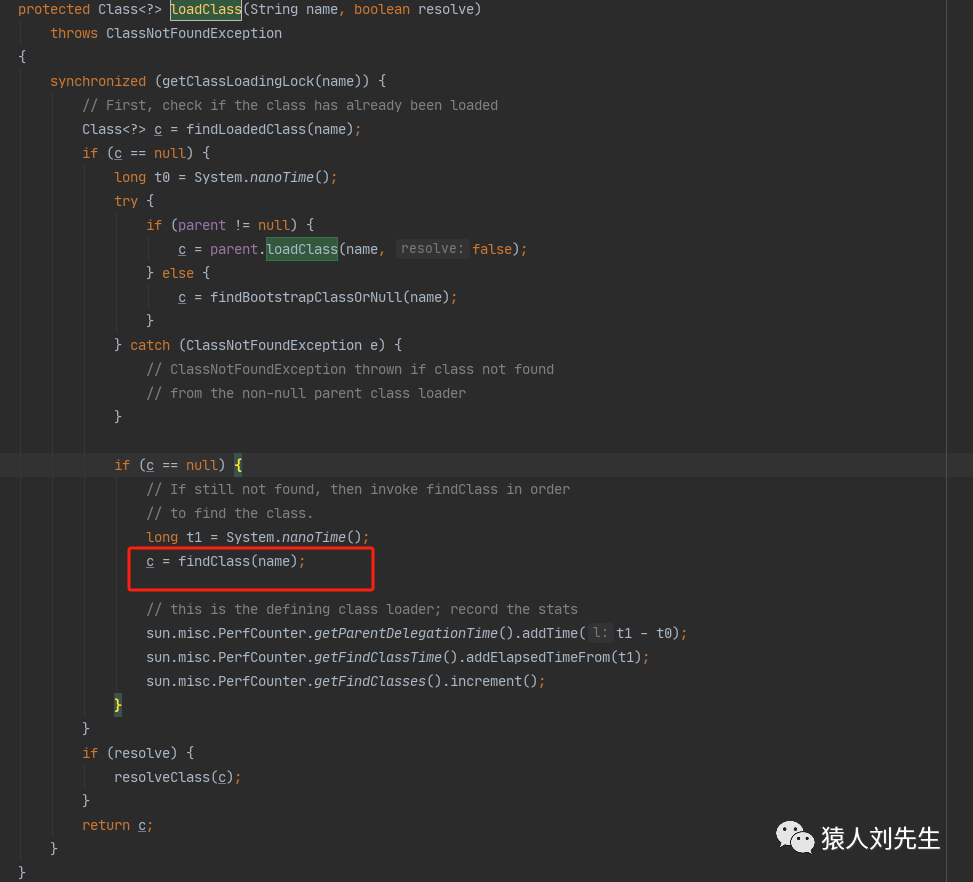Click the 'l:' parameter hint in addTime
This screenshot has height=882, width=973.
pos(600,633)
